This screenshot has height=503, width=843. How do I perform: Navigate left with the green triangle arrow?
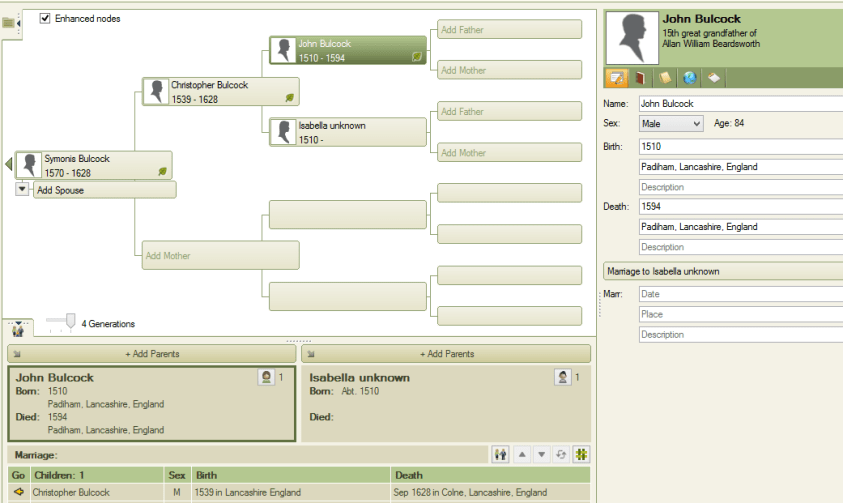[8, 163]
